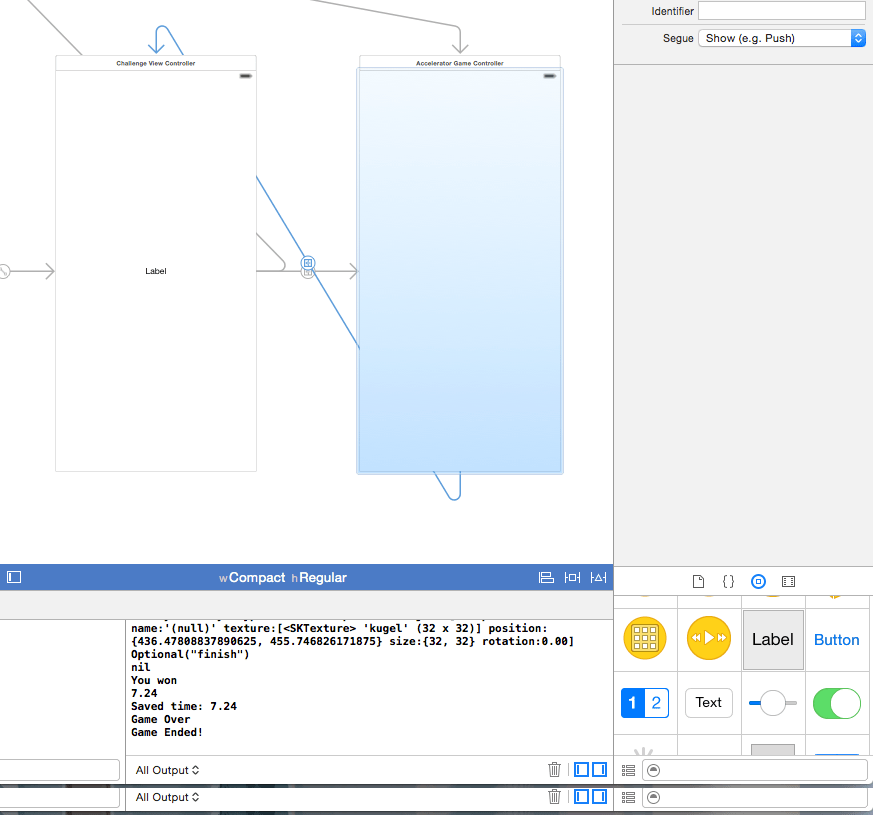Click the 'Game Ended!' console line
Screen dimensions: 873x815
click(x=167, y=733)
